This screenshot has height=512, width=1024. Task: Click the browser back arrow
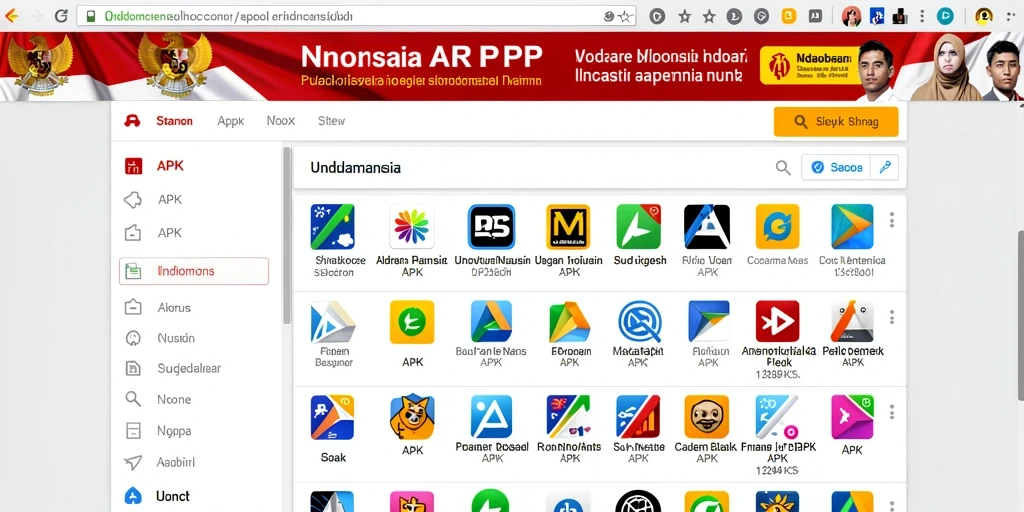click(11, 16)
